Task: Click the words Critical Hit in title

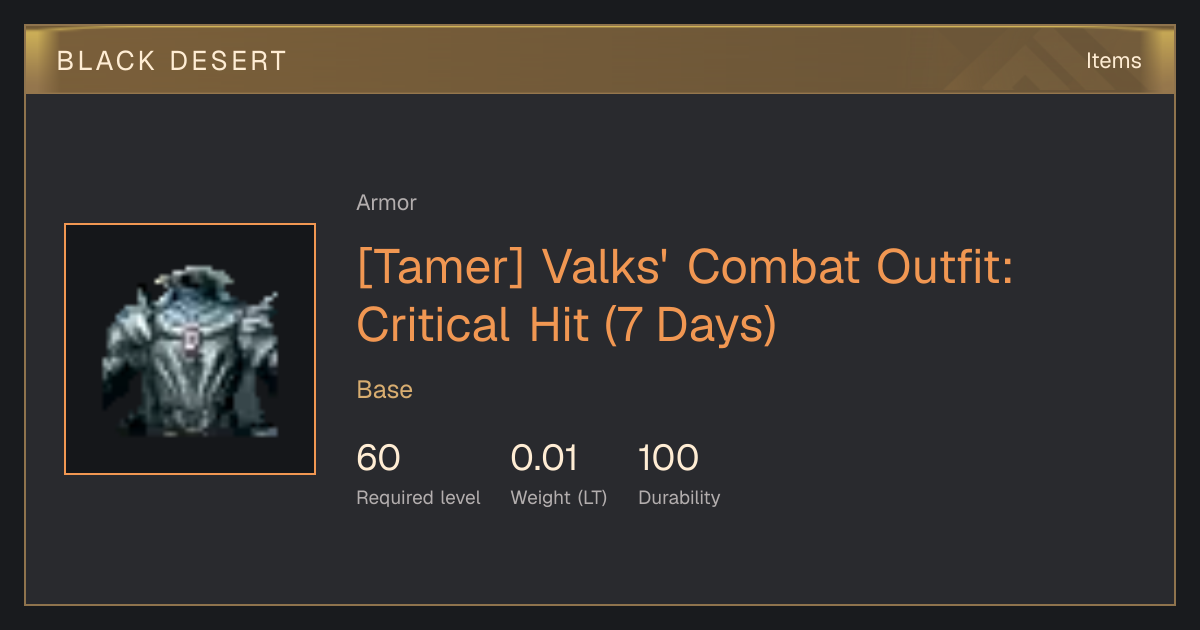Action: point(473,325)
